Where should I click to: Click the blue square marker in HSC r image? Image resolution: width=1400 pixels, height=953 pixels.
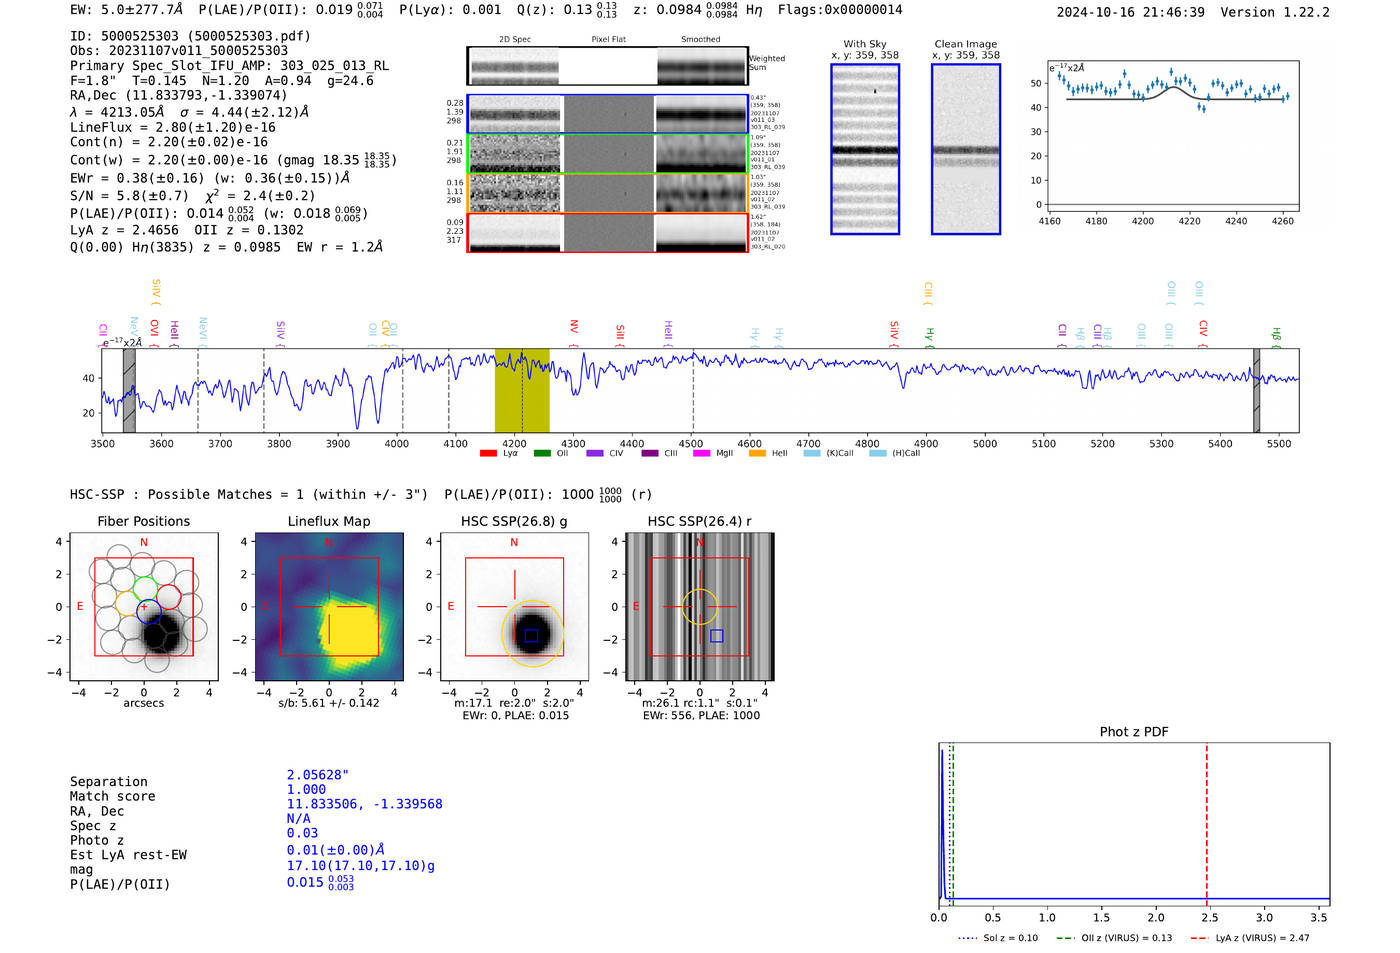pos(716,636)
